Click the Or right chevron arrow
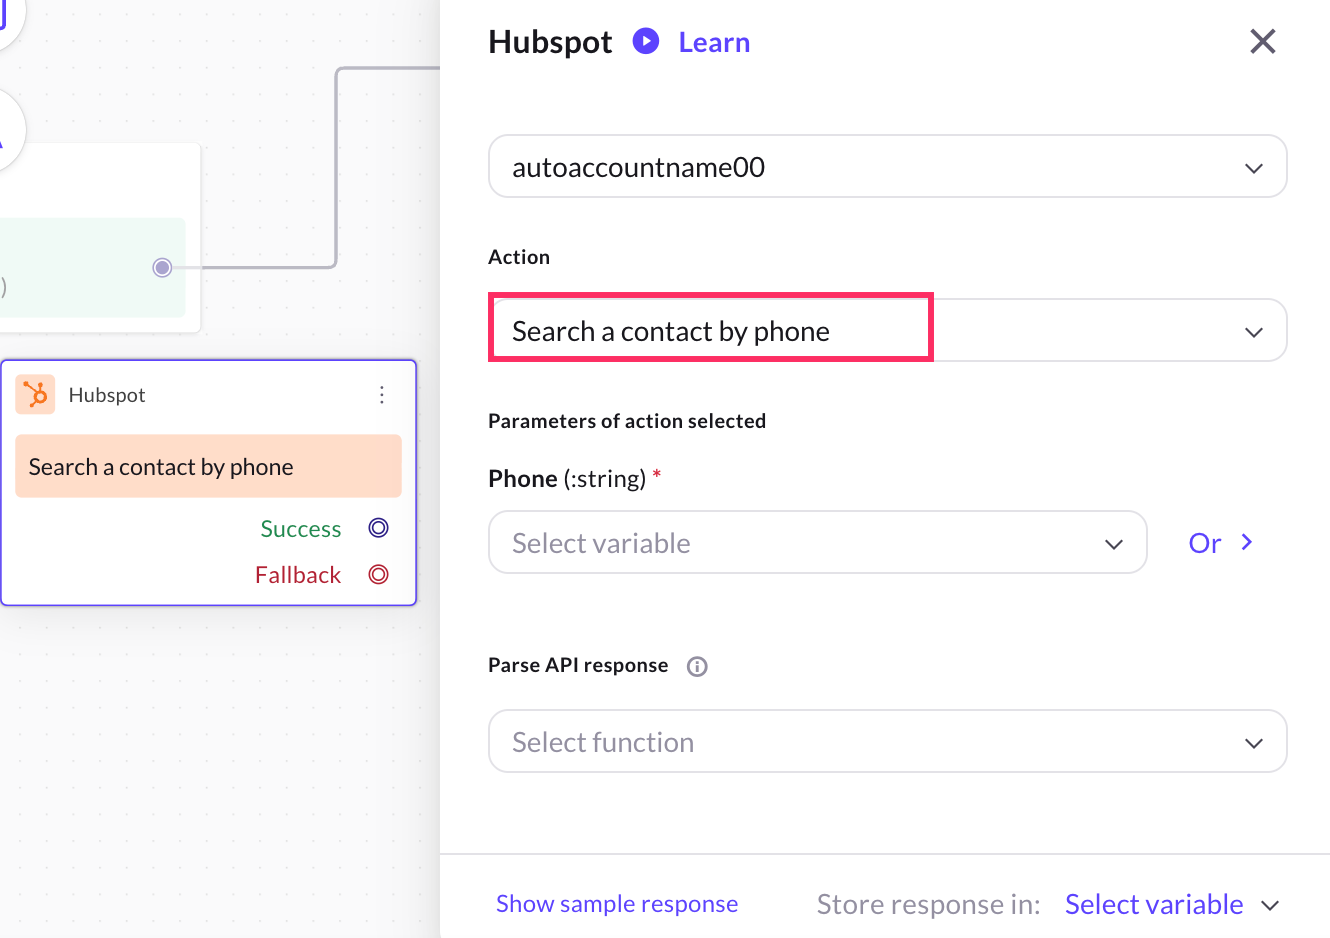1330x938 pixels. tap(1247, 542)
